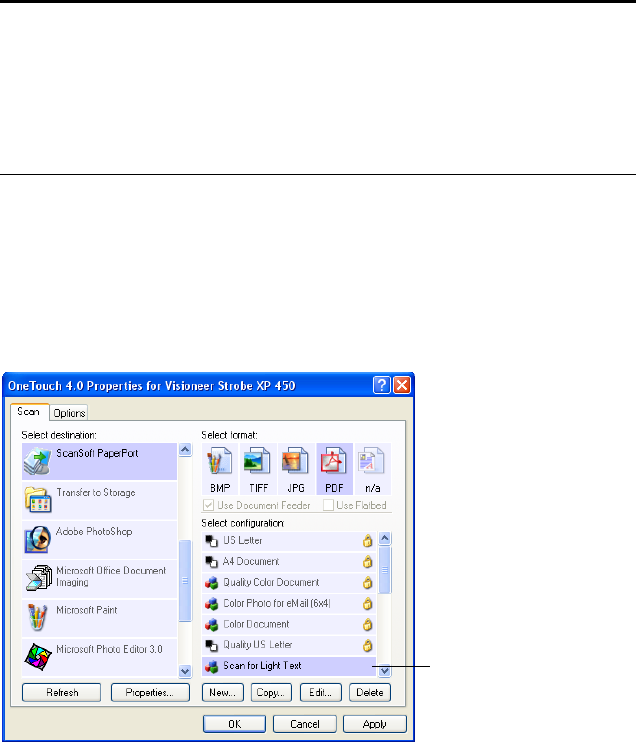Select the Microsoft Photo Editor 3.0 icon
636x742 pixels.
pos(38,656)
